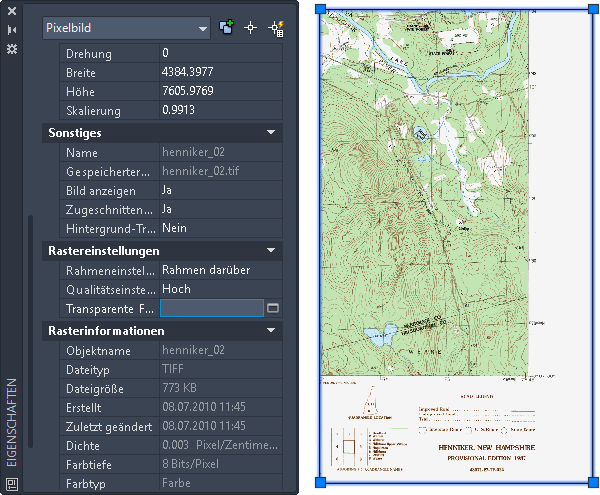Click the saved path henniker_02.tif

pyautogui.click(x=221, y=171)
